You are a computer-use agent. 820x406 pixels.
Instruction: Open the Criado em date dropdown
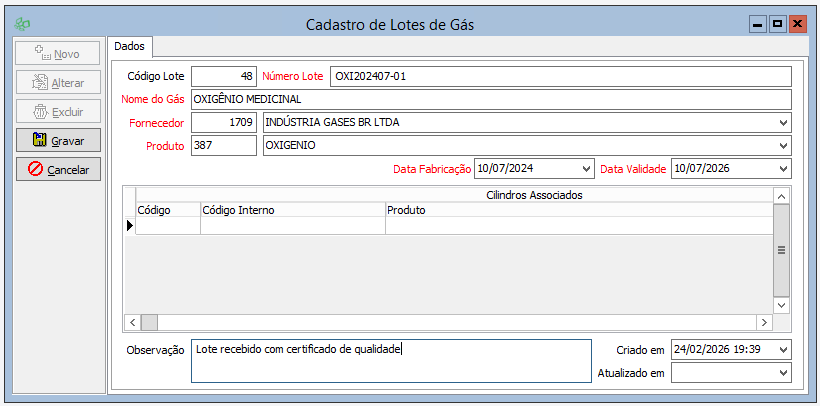coord(782,349)
